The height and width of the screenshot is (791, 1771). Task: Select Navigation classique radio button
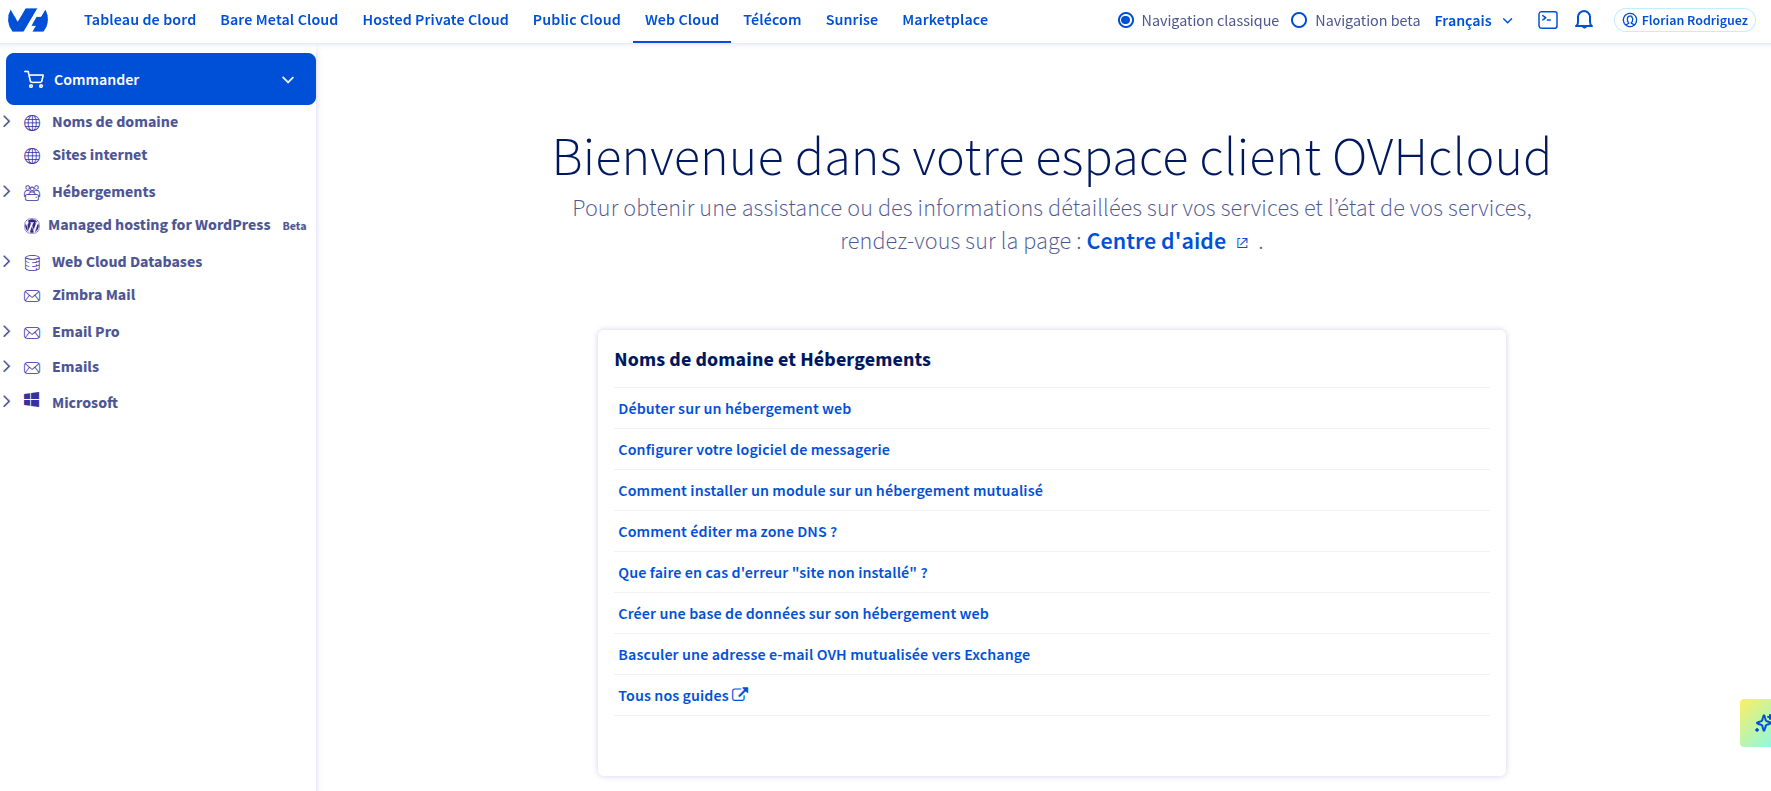pos(1126,20)
